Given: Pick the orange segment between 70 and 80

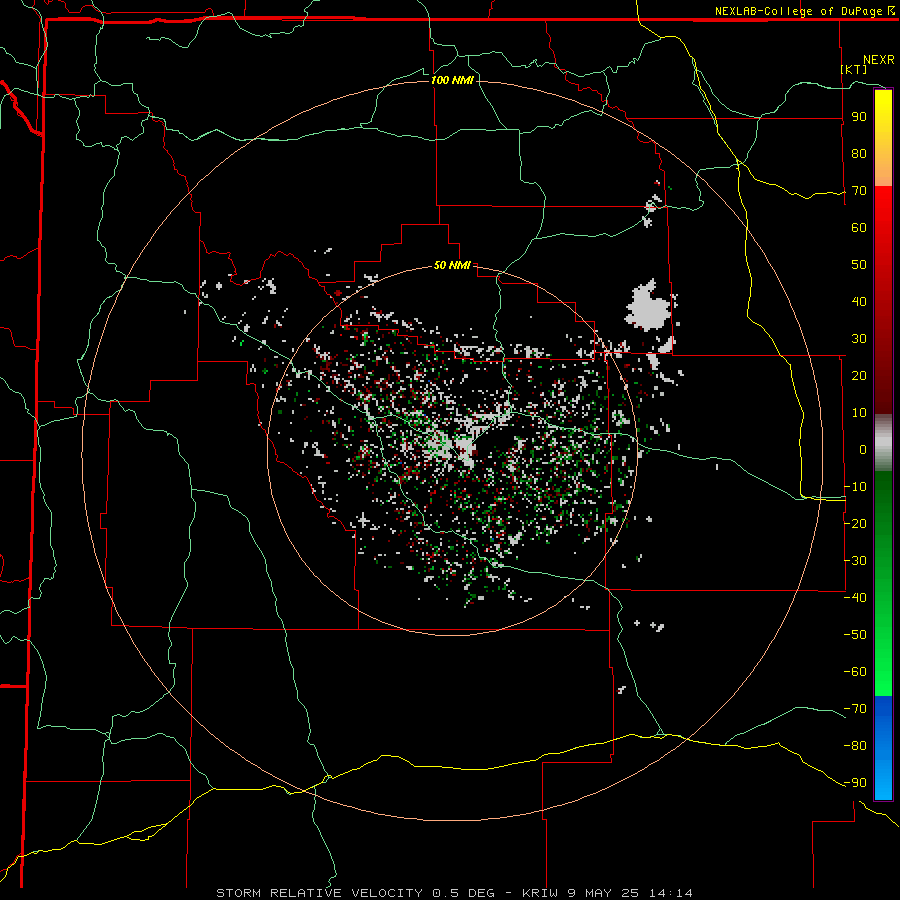Looking at the screenshot, I should point(883,170).
